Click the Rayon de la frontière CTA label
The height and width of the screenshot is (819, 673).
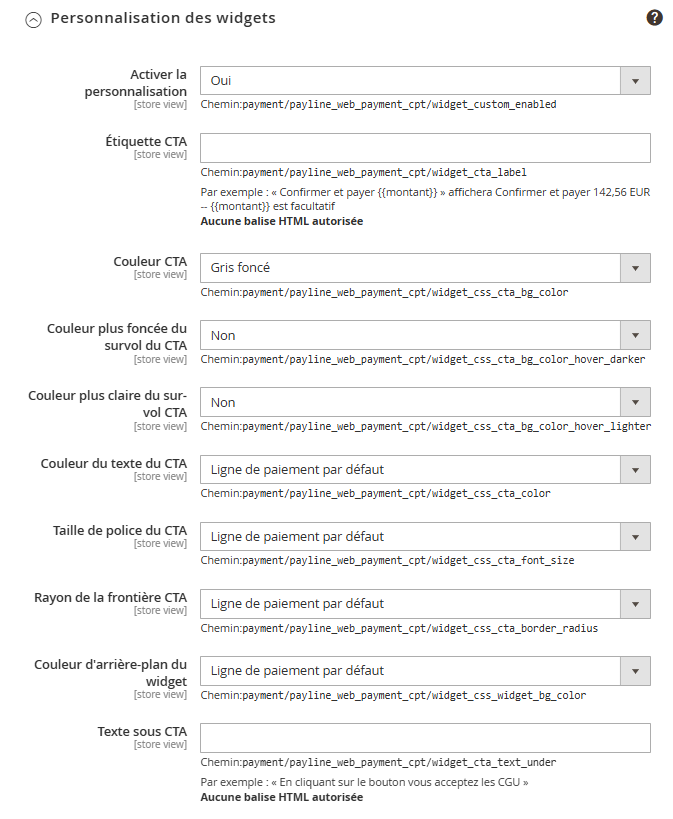110,597
